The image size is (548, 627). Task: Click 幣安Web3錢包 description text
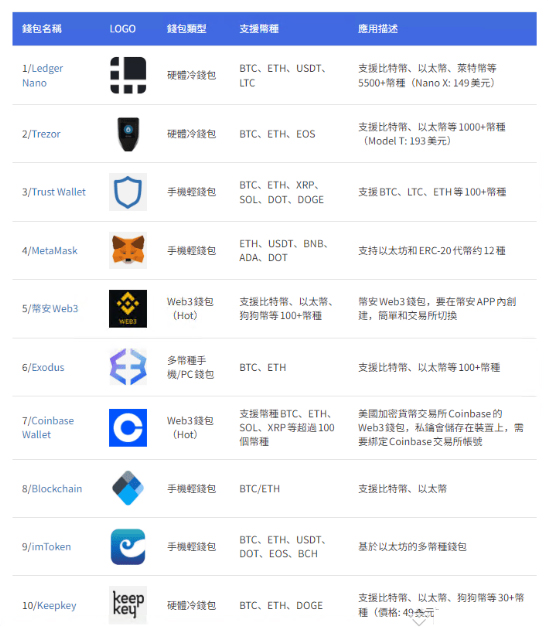coord(437,308)
